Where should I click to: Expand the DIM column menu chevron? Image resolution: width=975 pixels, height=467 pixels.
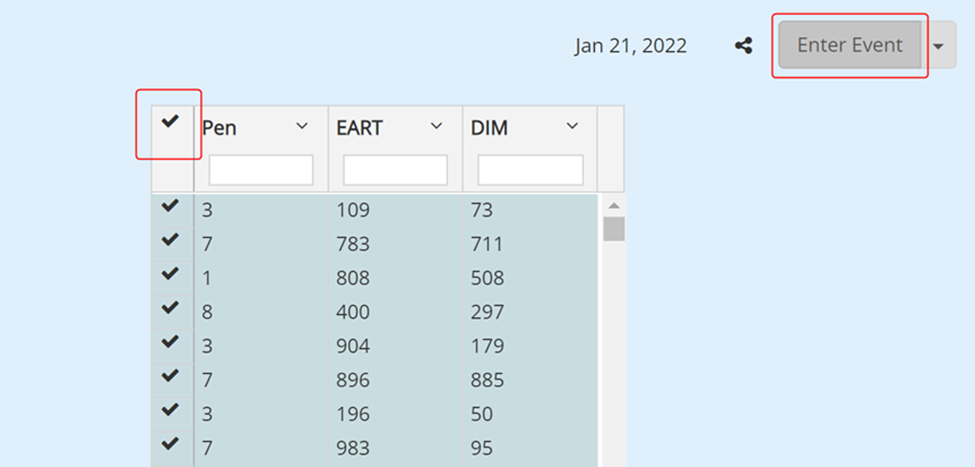coord(572,126)
